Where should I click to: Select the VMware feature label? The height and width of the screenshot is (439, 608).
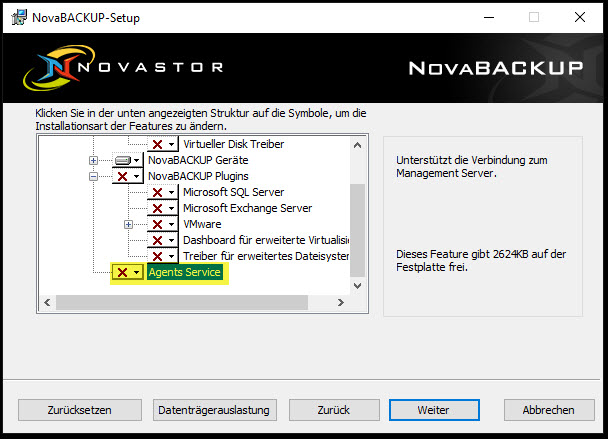click(202, 224)
